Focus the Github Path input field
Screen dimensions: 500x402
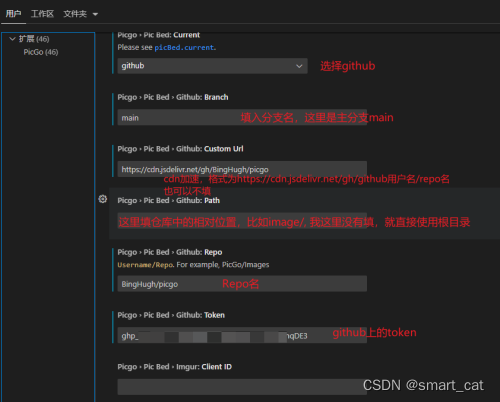(242, 221)
